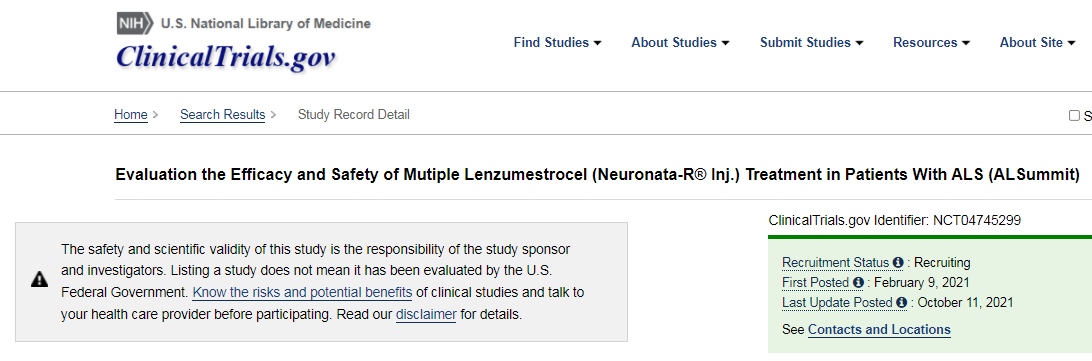The width and height of the screenshot is (1092, 361).
Task: Expand the Find Studies dropdown menu
Action: point(557,43)
